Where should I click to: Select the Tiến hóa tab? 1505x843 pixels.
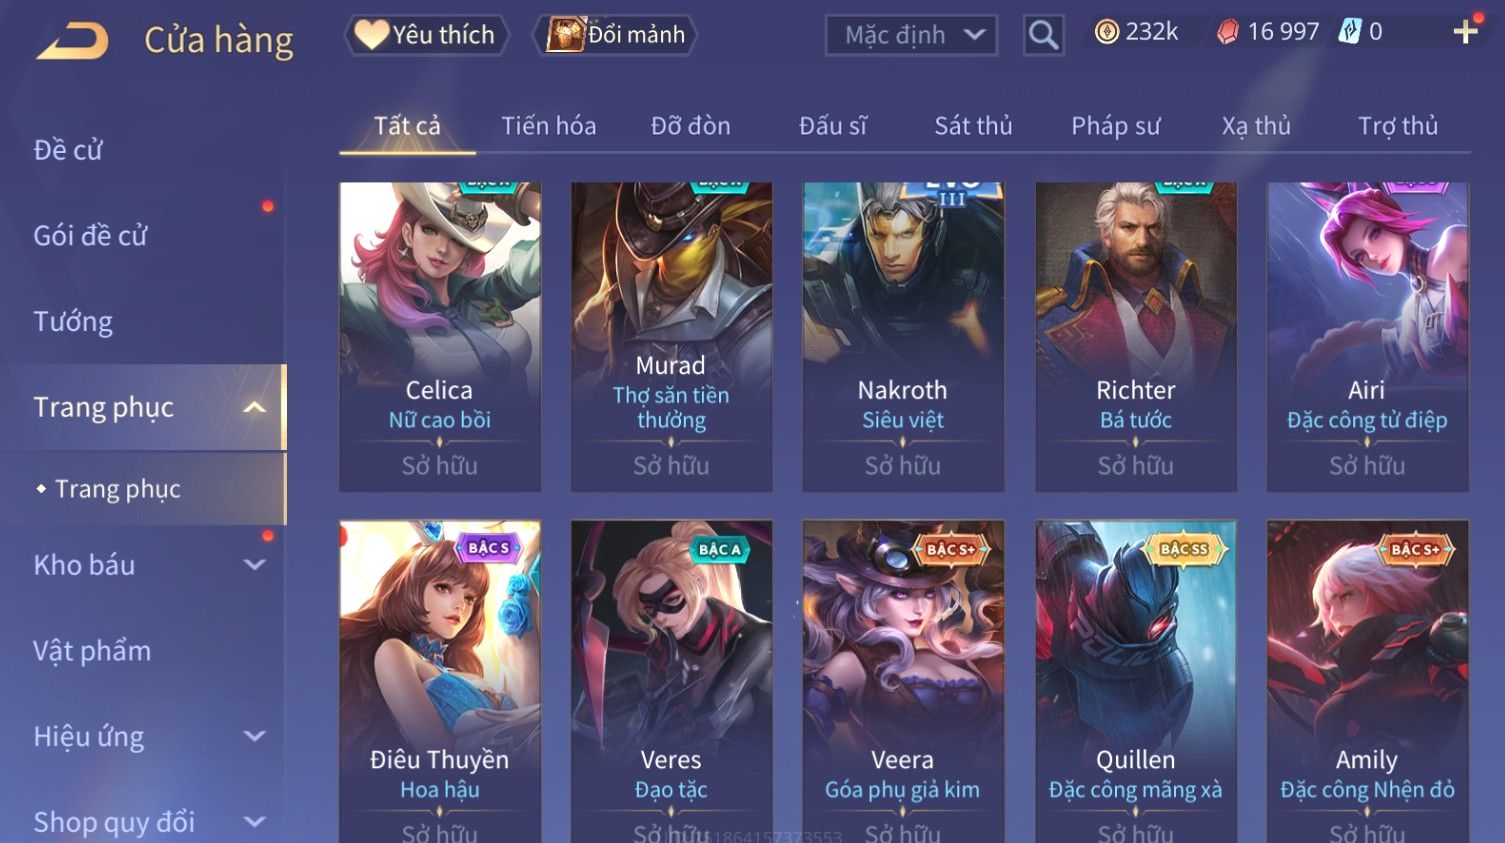click(548, 126)
